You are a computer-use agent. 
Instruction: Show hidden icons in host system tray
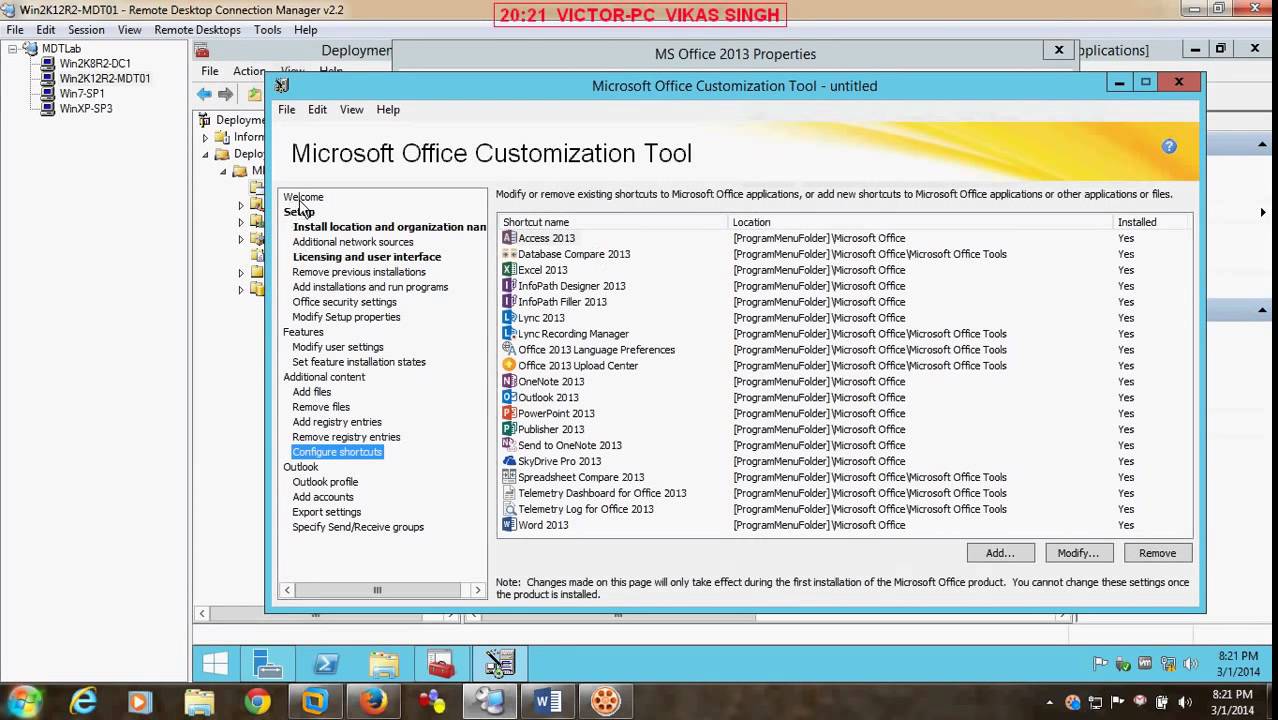coord(1052,702)
